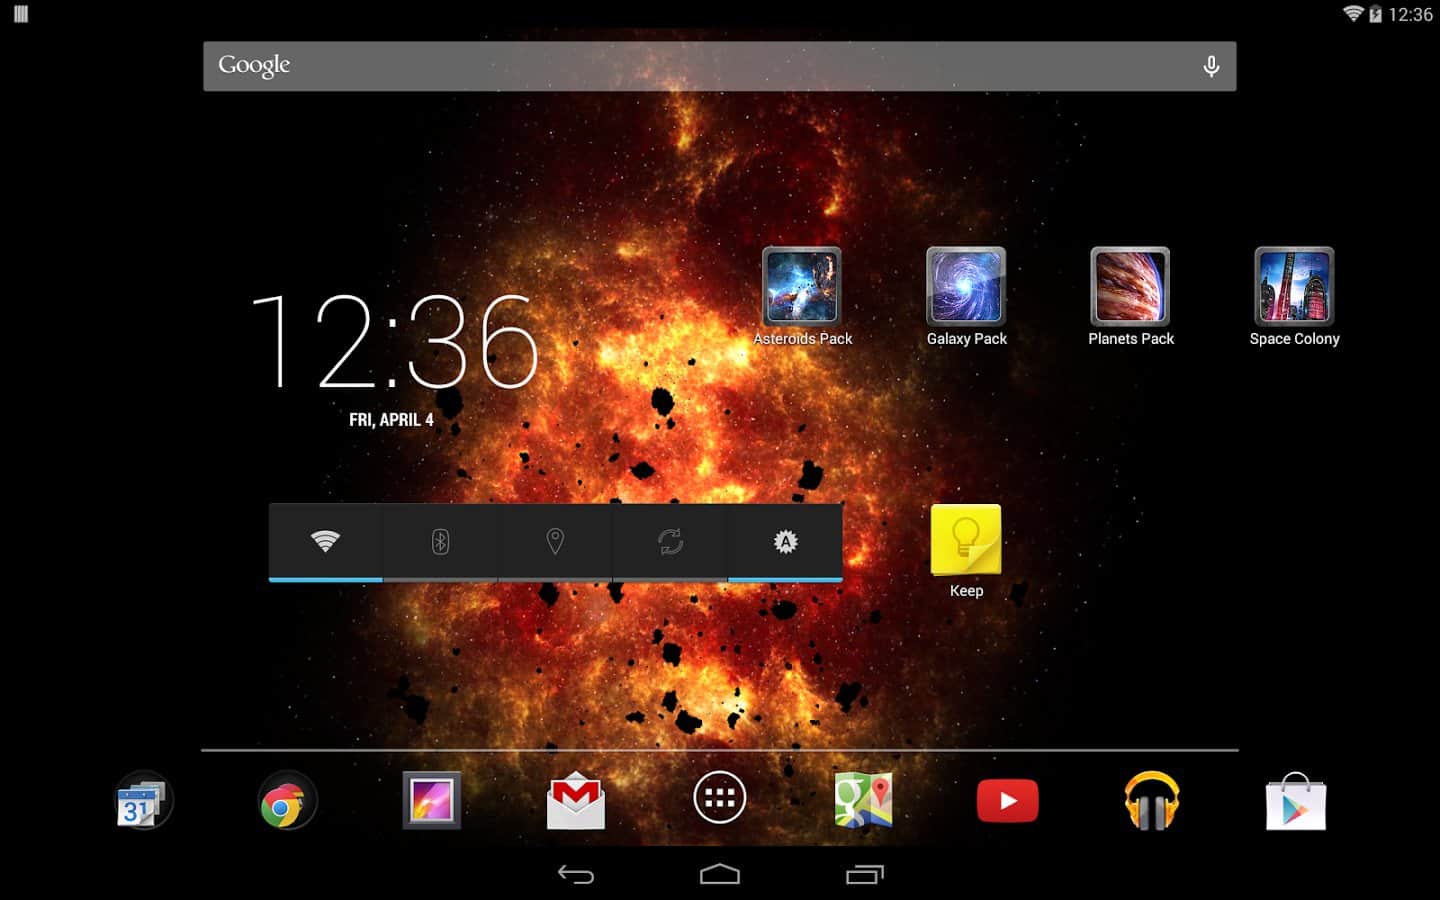
Task: Open Google Play Music headphones icon
Action: (1151, 801)
